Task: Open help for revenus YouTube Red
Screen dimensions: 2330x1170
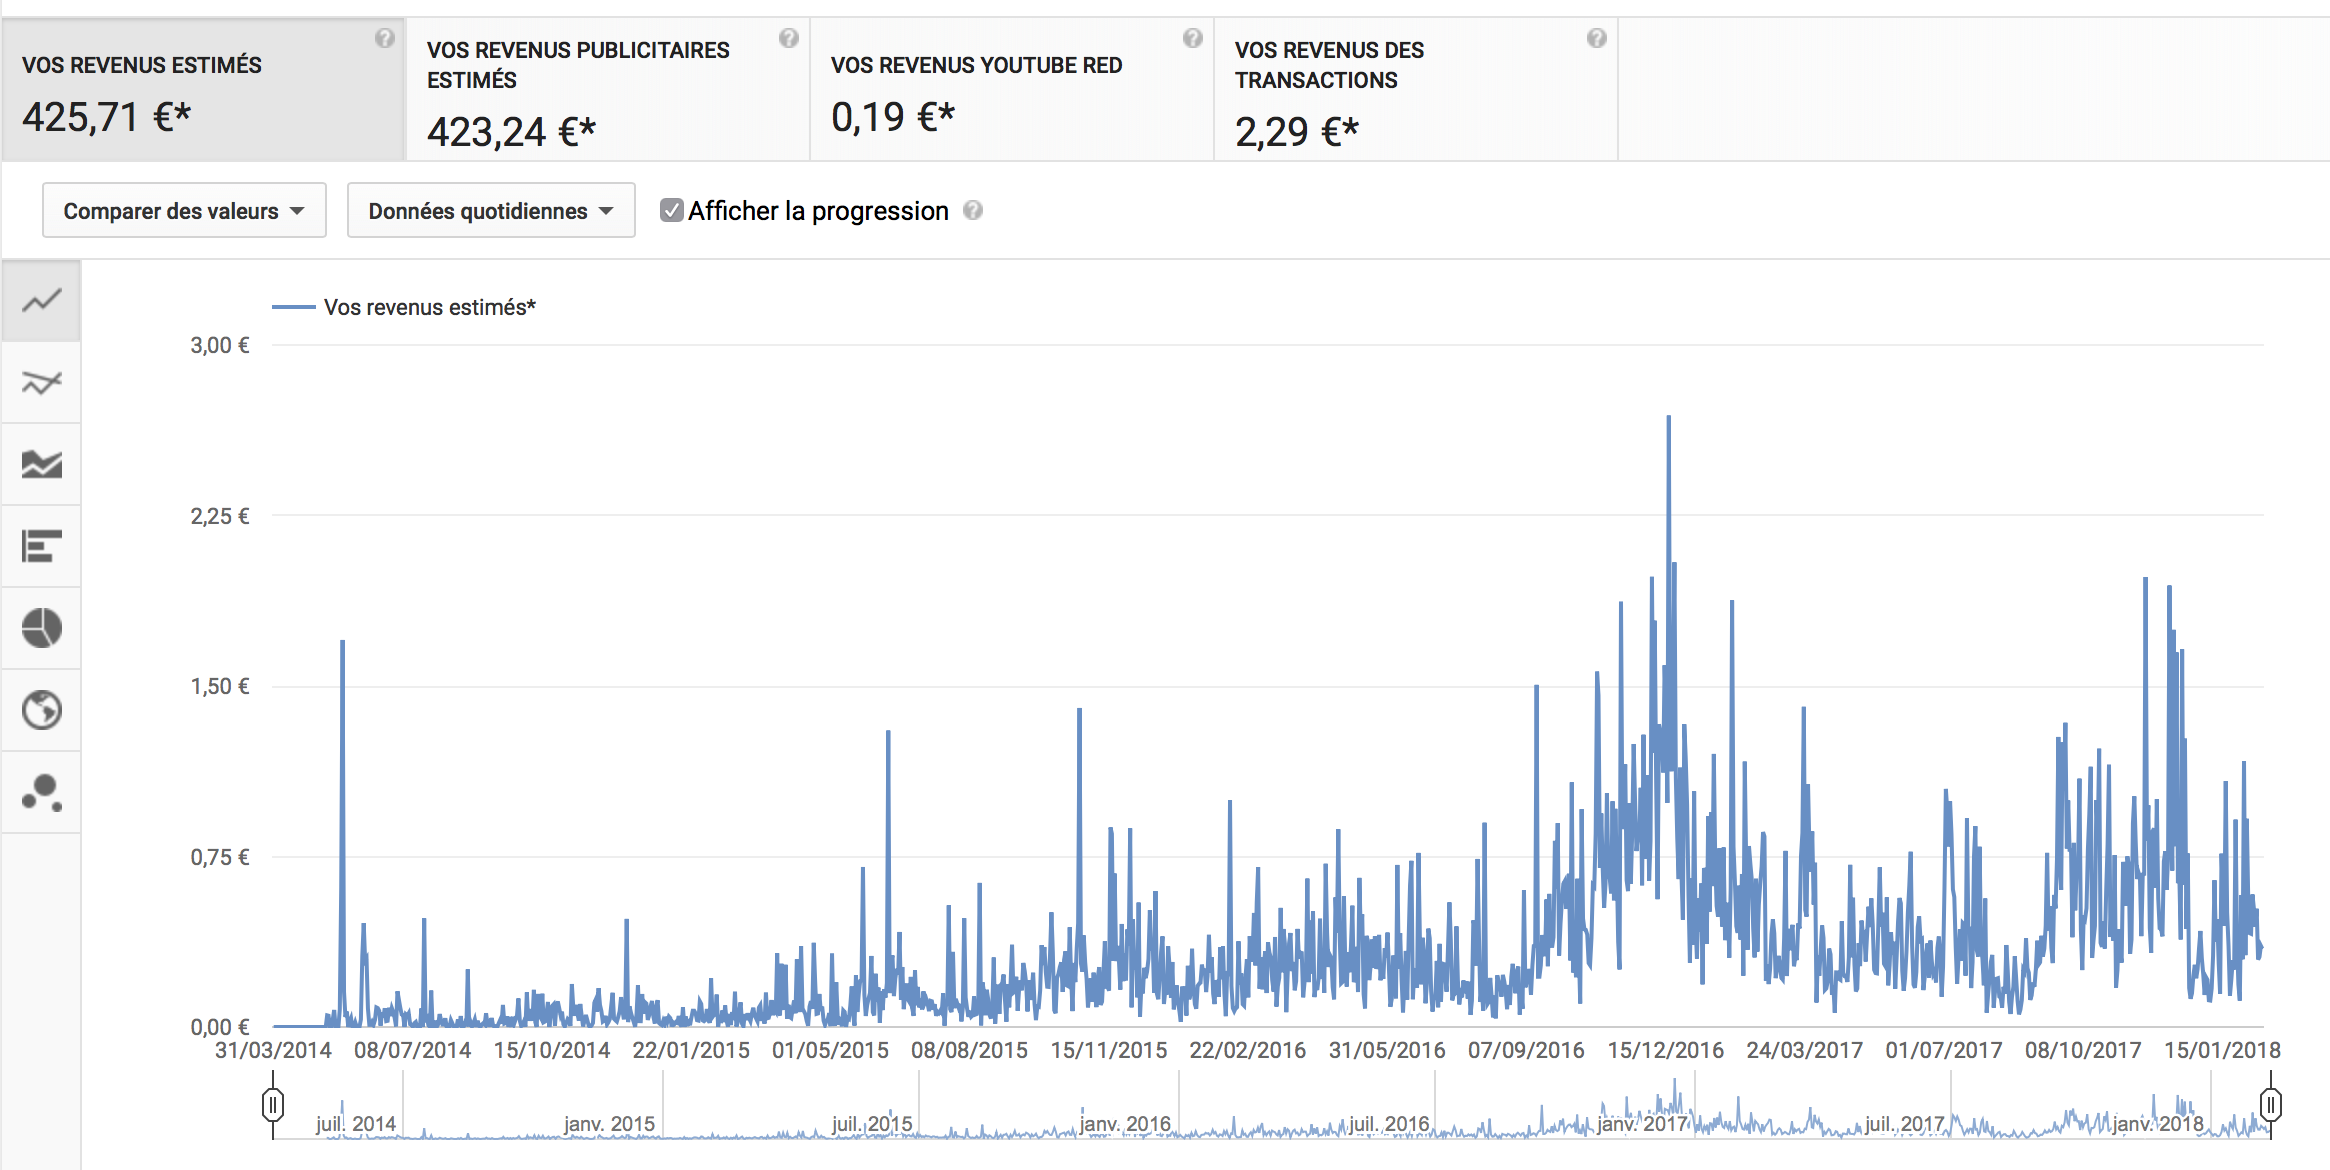Action: pos(1193,38)
